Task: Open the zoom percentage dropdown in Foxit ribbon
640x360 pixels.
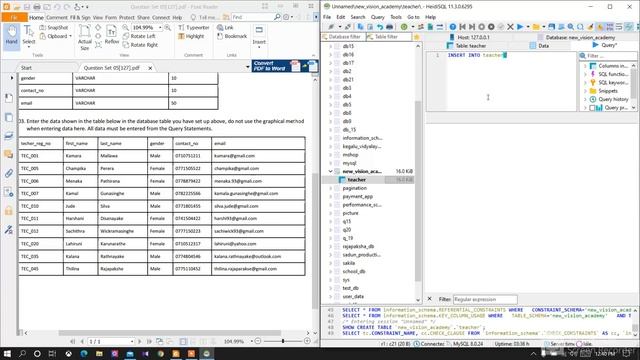Action: click(160, 27)
